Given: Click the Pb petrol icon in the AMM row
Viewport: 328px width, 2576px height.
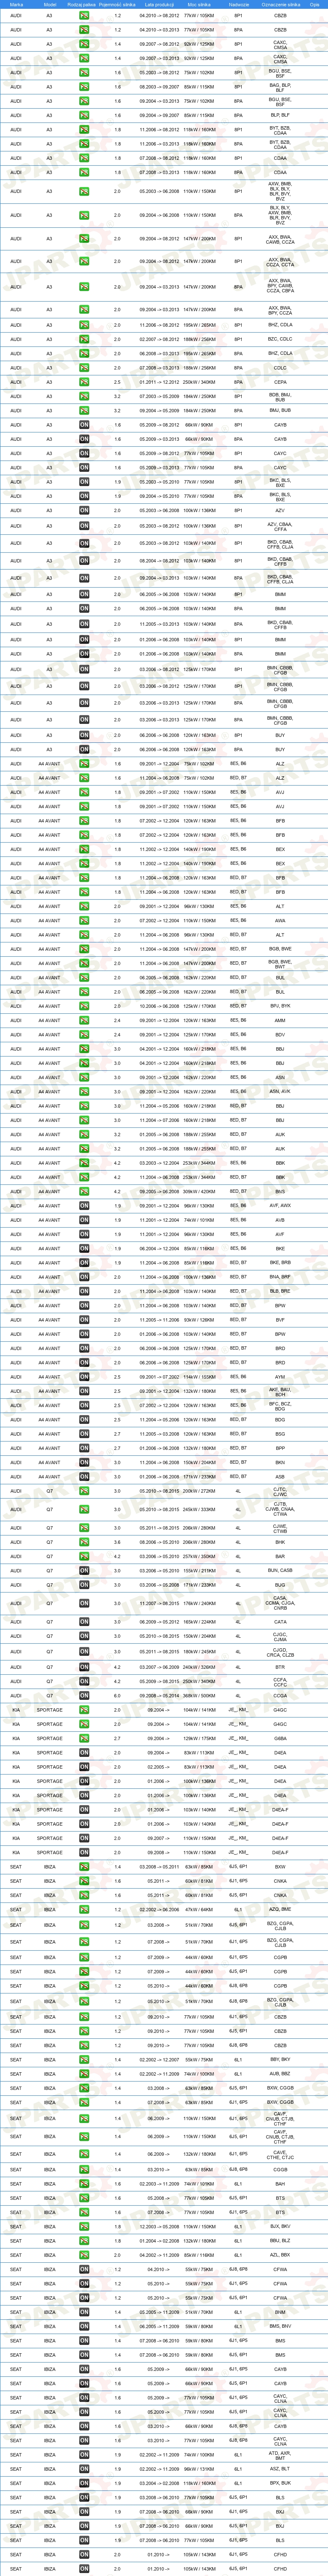Looking at the screenshot, I should [84, 1021].
